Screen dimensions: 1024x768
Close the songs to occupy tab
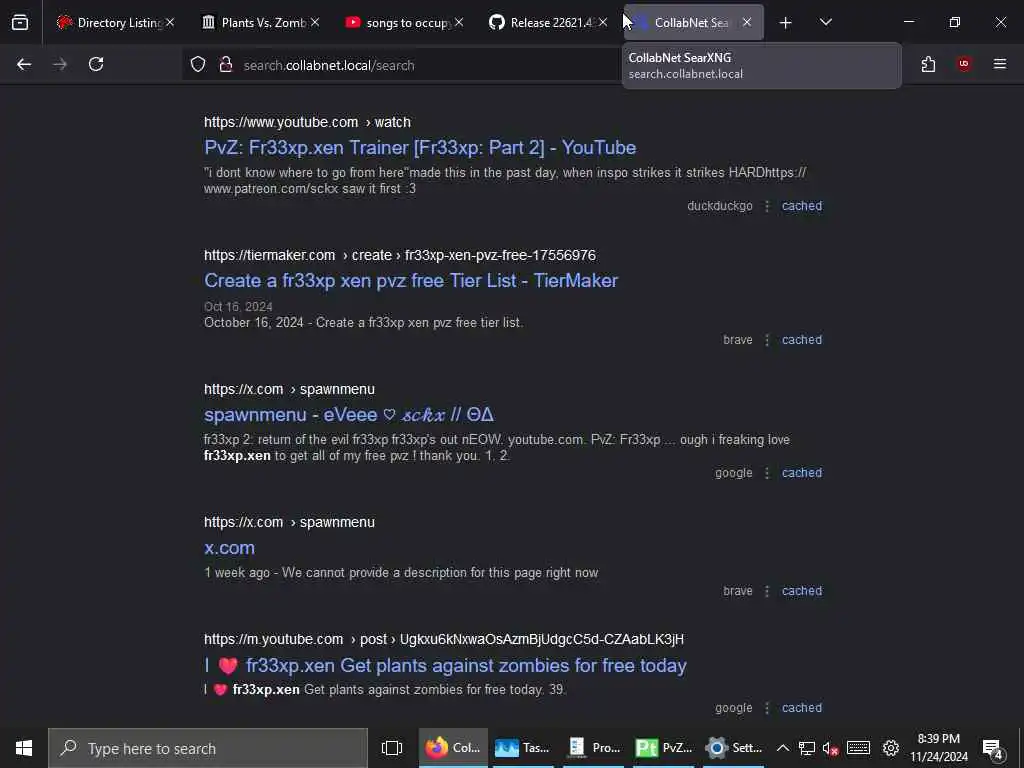tap(459, 23)
